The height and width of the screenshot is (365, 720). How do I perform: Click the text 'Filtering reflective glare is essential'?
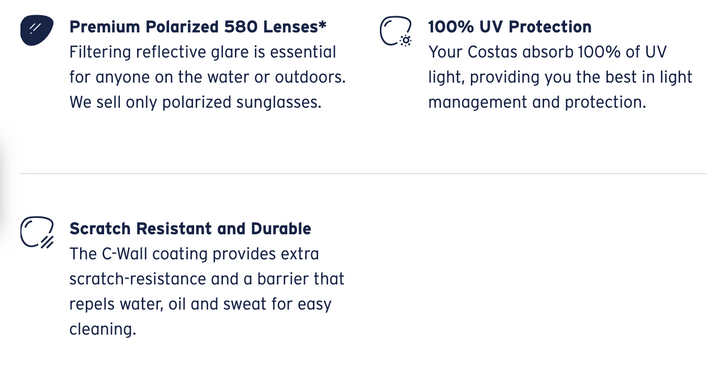[x=203, y=52]
